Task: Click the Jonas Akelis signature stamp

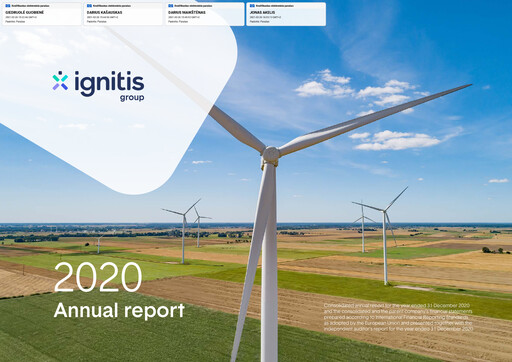Action: coord(286,14)
